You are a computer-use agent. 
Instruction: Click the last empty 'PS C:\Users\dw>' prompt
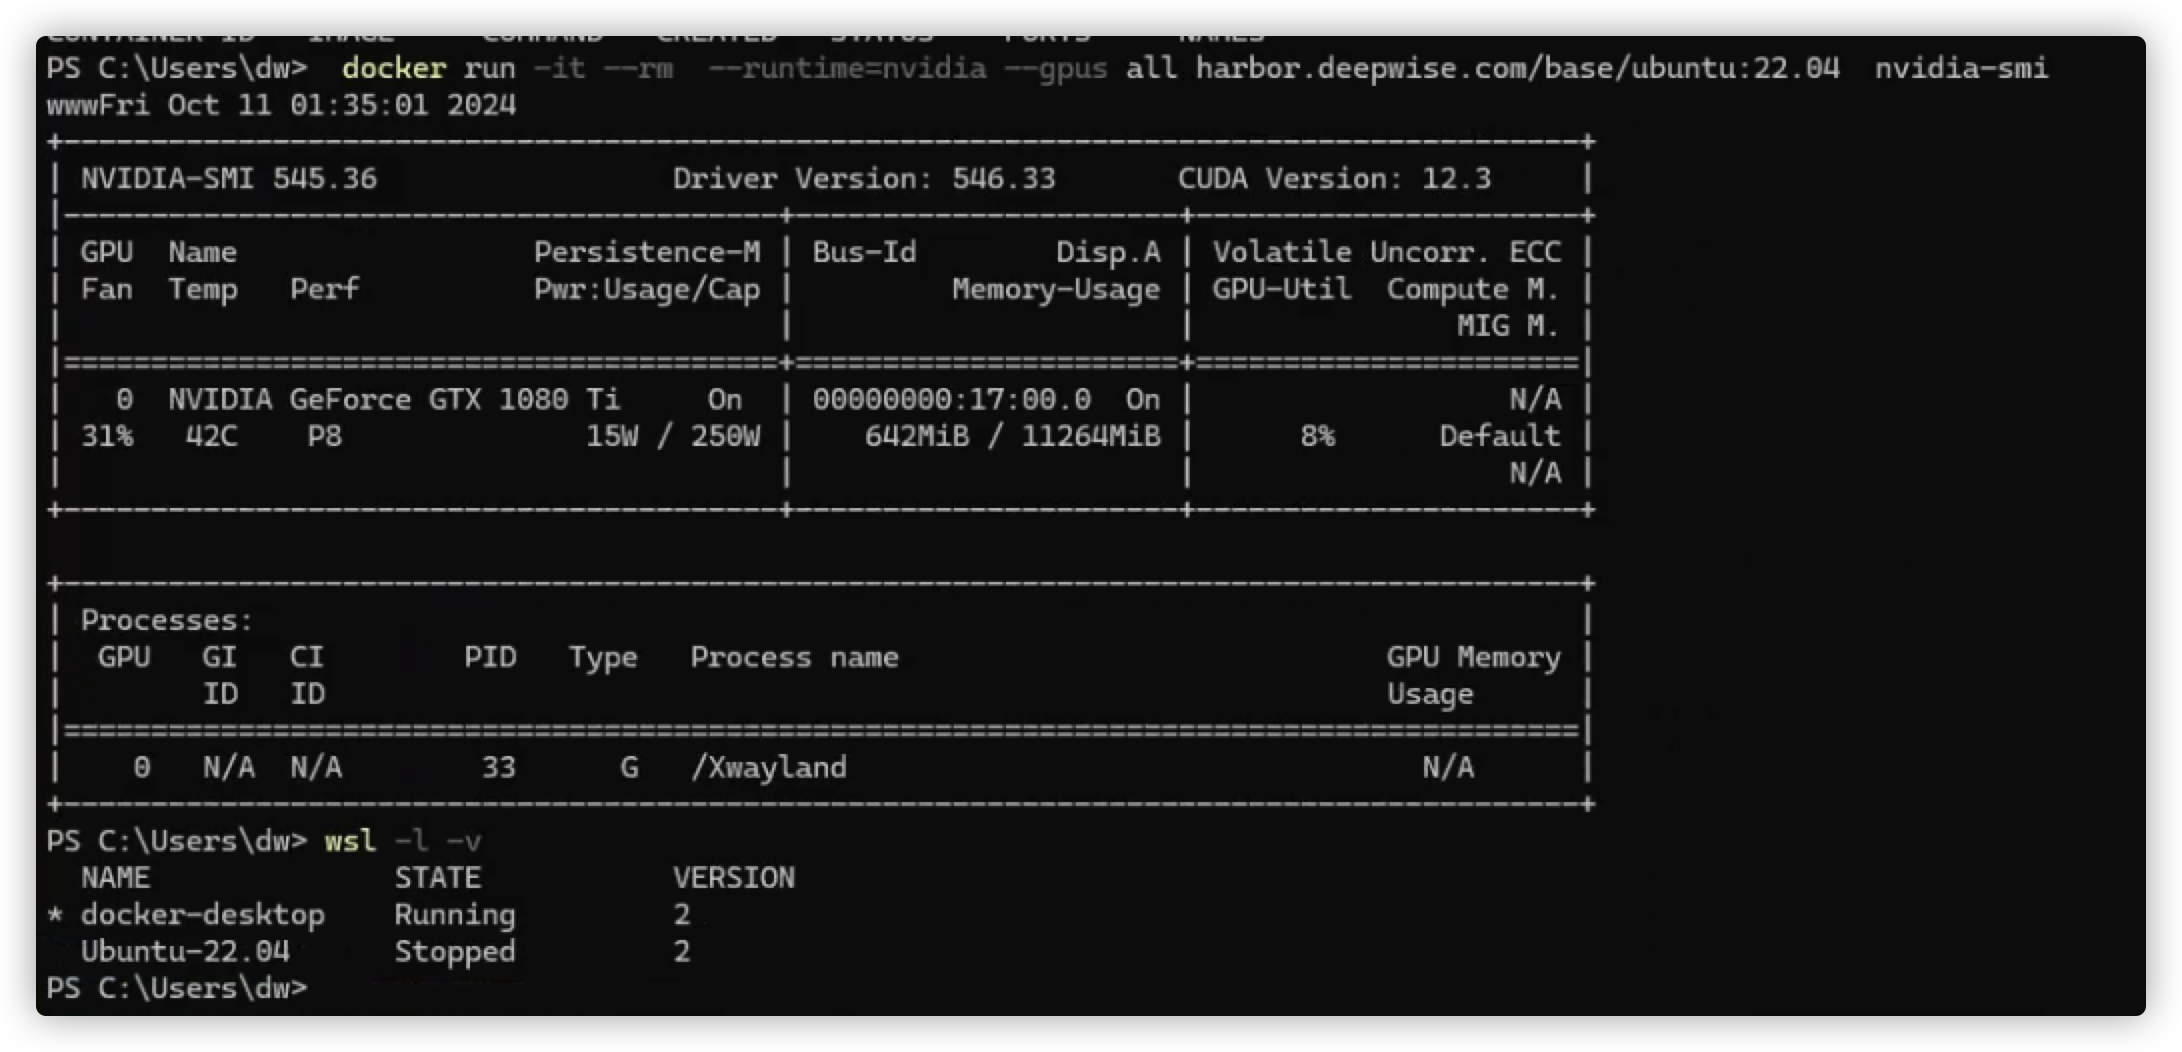(x=177, y=989)
